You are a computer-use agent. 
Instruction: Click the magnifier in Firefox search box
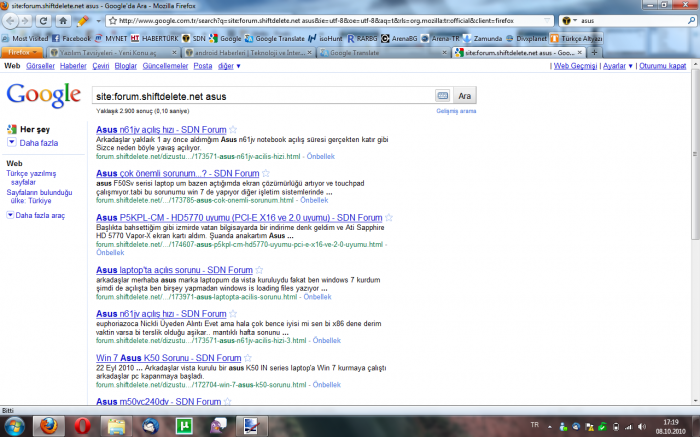coord(691,21)
